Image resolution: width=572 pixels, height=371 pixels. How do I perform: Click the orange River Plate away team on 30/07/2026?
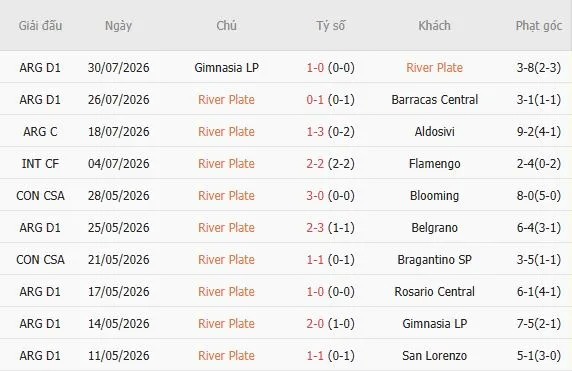pos(434,67)
